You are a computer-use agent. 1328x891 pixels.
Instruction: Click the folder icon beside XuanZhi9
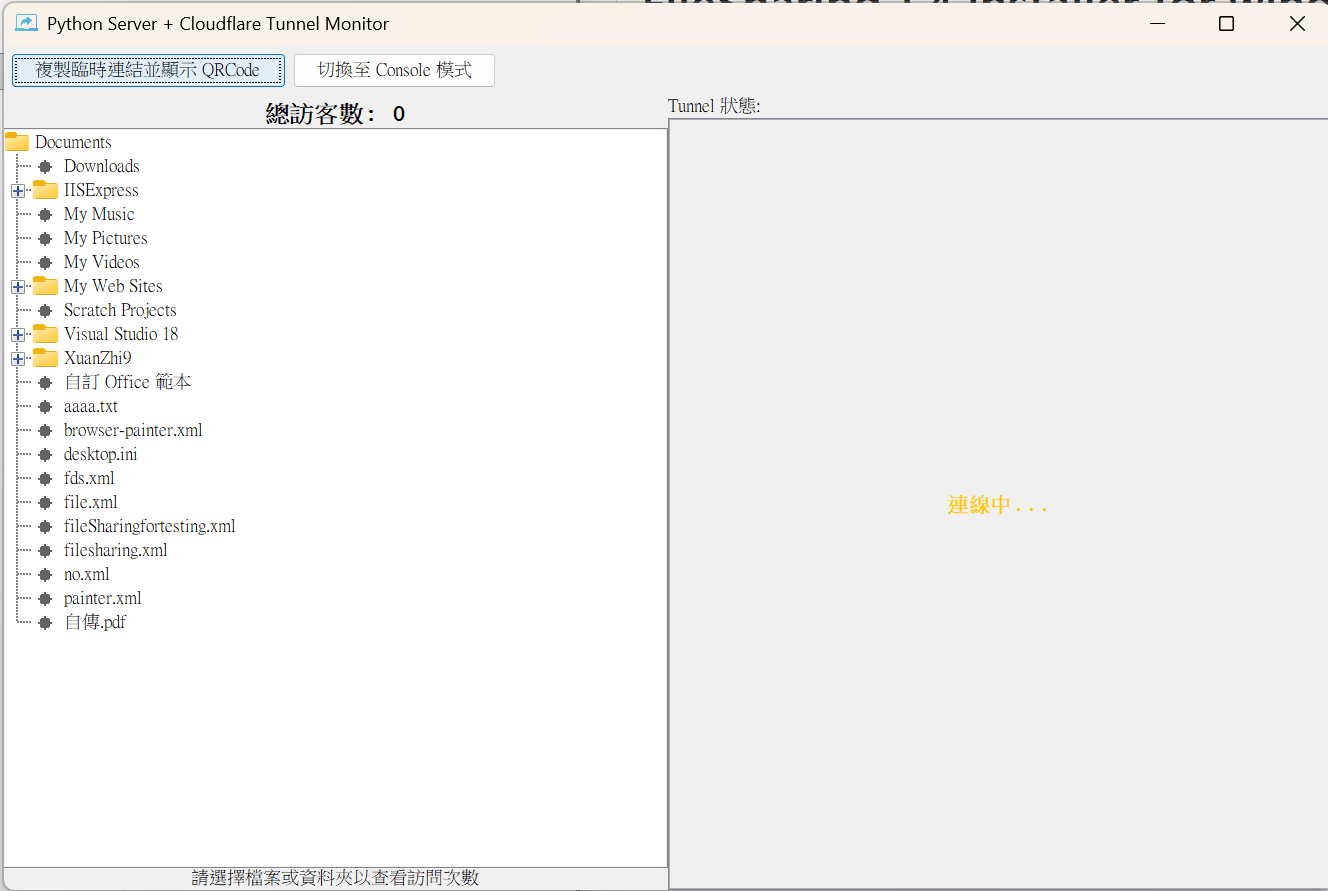tap(45, 357)
